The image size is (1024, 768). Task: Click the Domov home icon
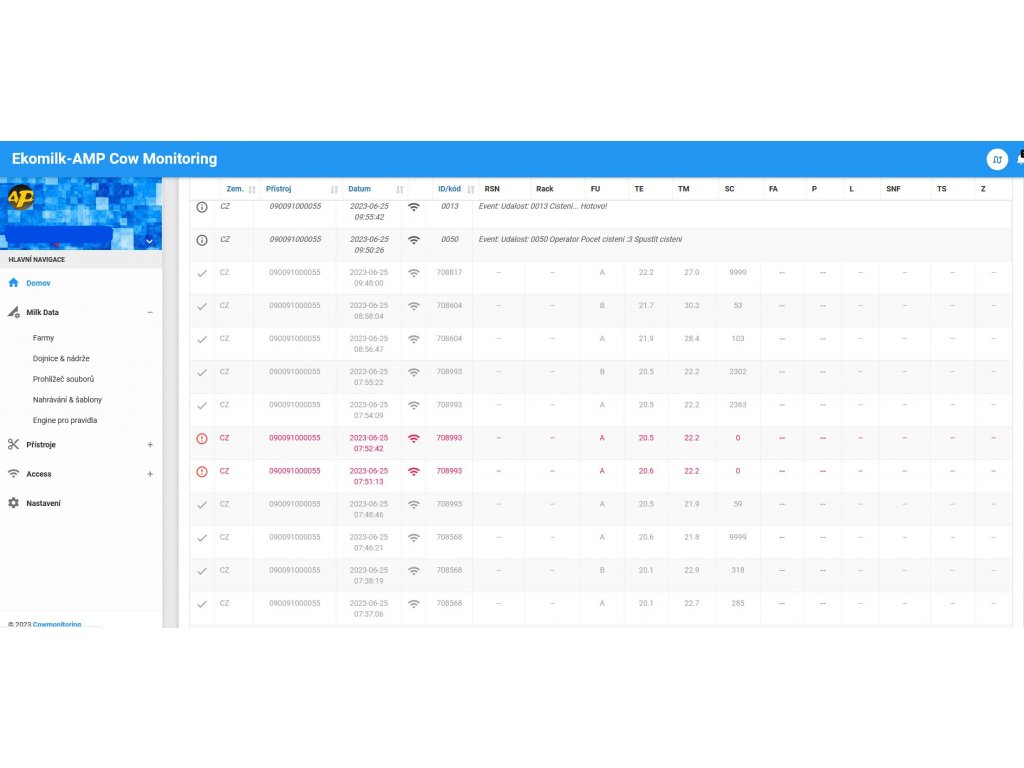[x=14, y=283]
